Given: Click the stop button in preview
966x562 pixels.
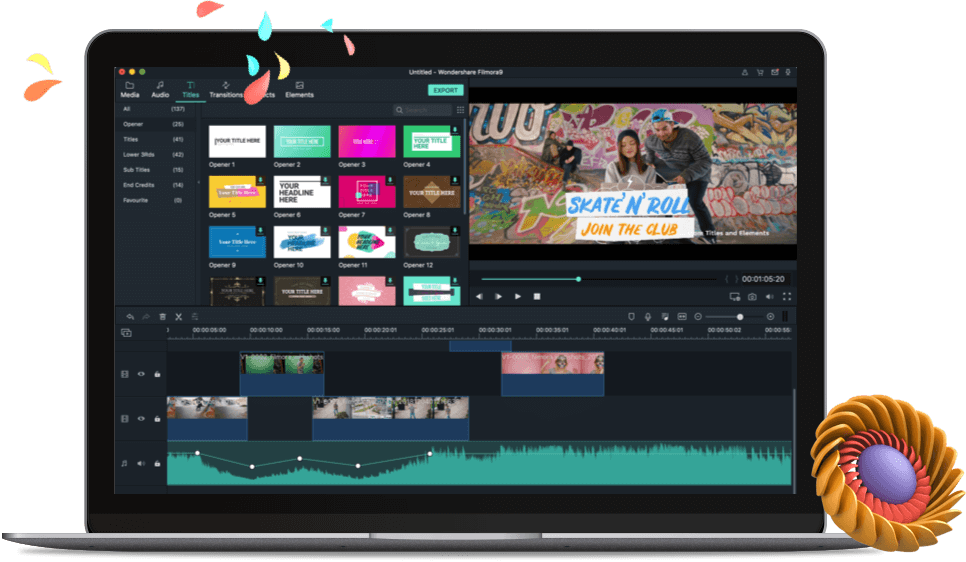Looking at the screenshot, I should click(537, 296).
